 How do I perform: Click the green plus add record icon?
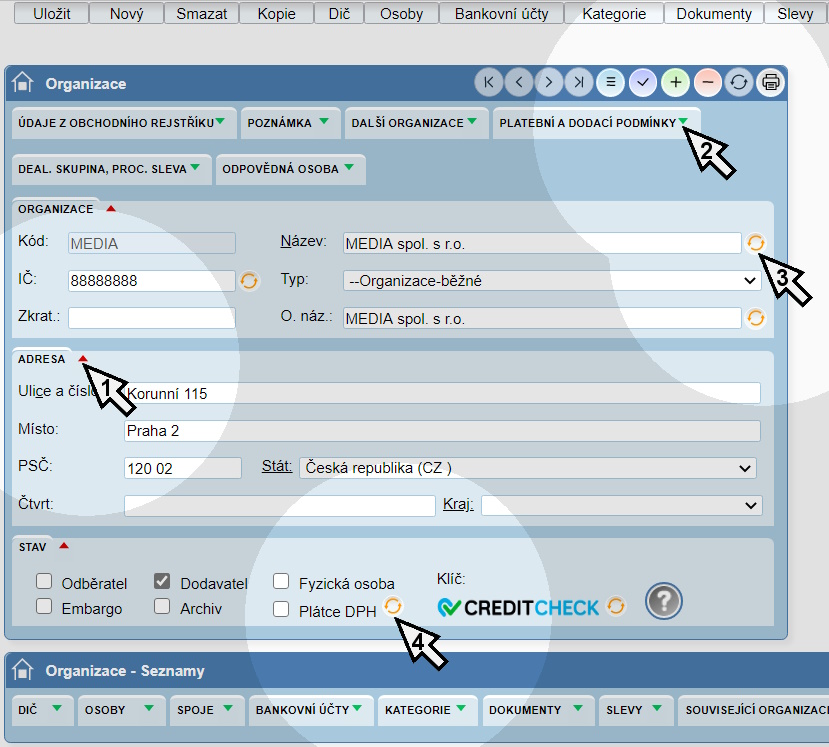coord(676,83)
